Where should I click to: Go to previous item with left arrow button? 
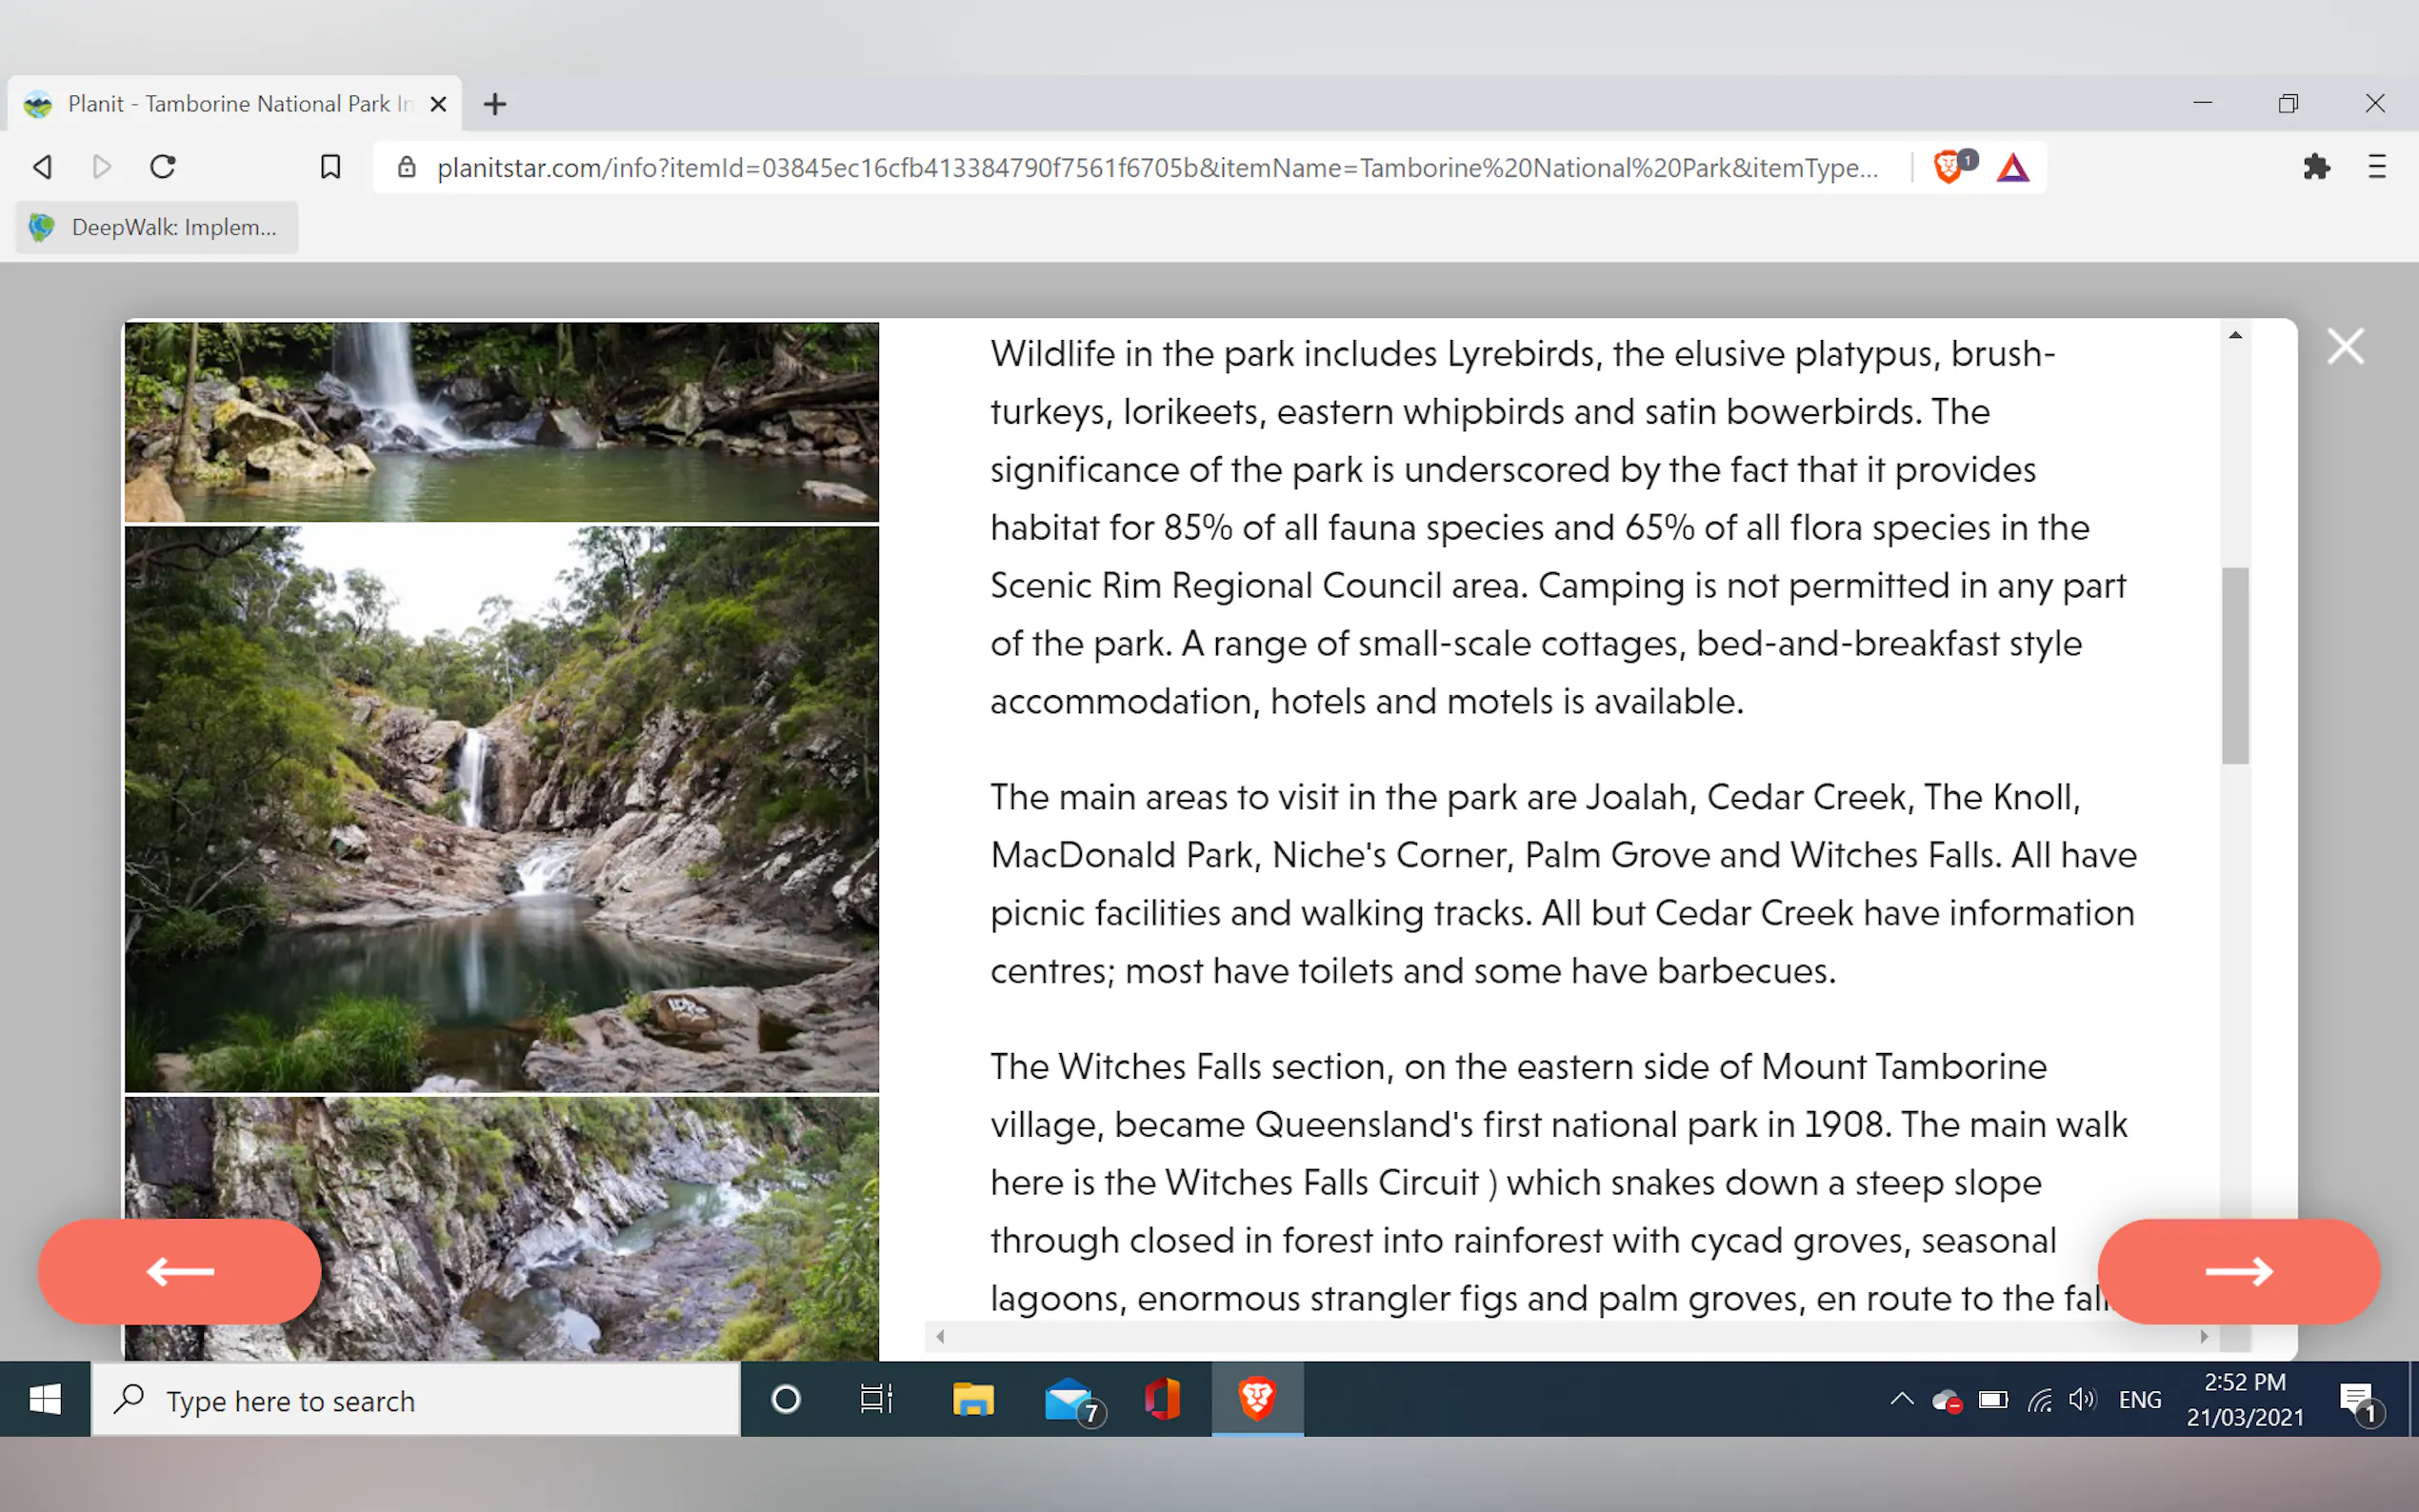point(180,1271)
